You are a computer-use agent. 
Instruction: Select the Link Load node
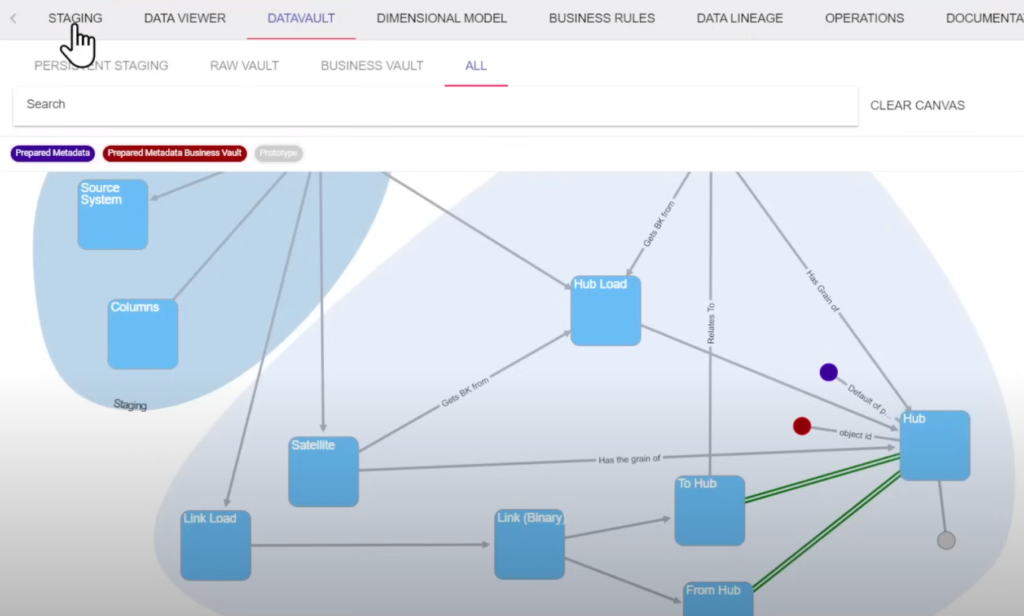point(214,546)
